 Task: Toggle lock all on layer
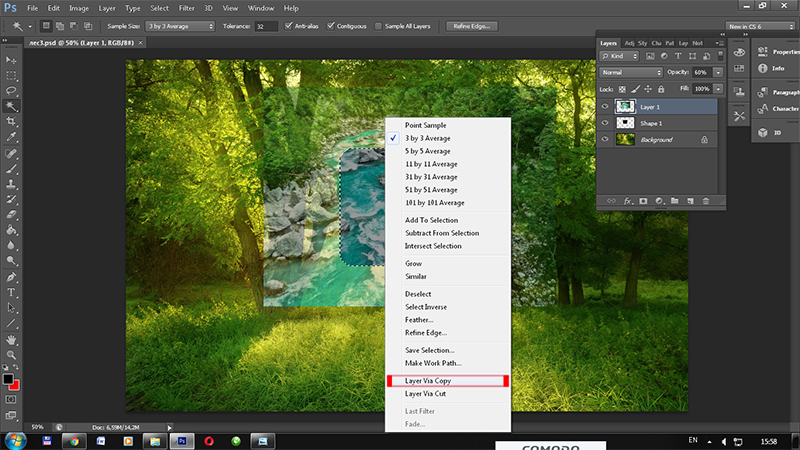tap(661, 89)
